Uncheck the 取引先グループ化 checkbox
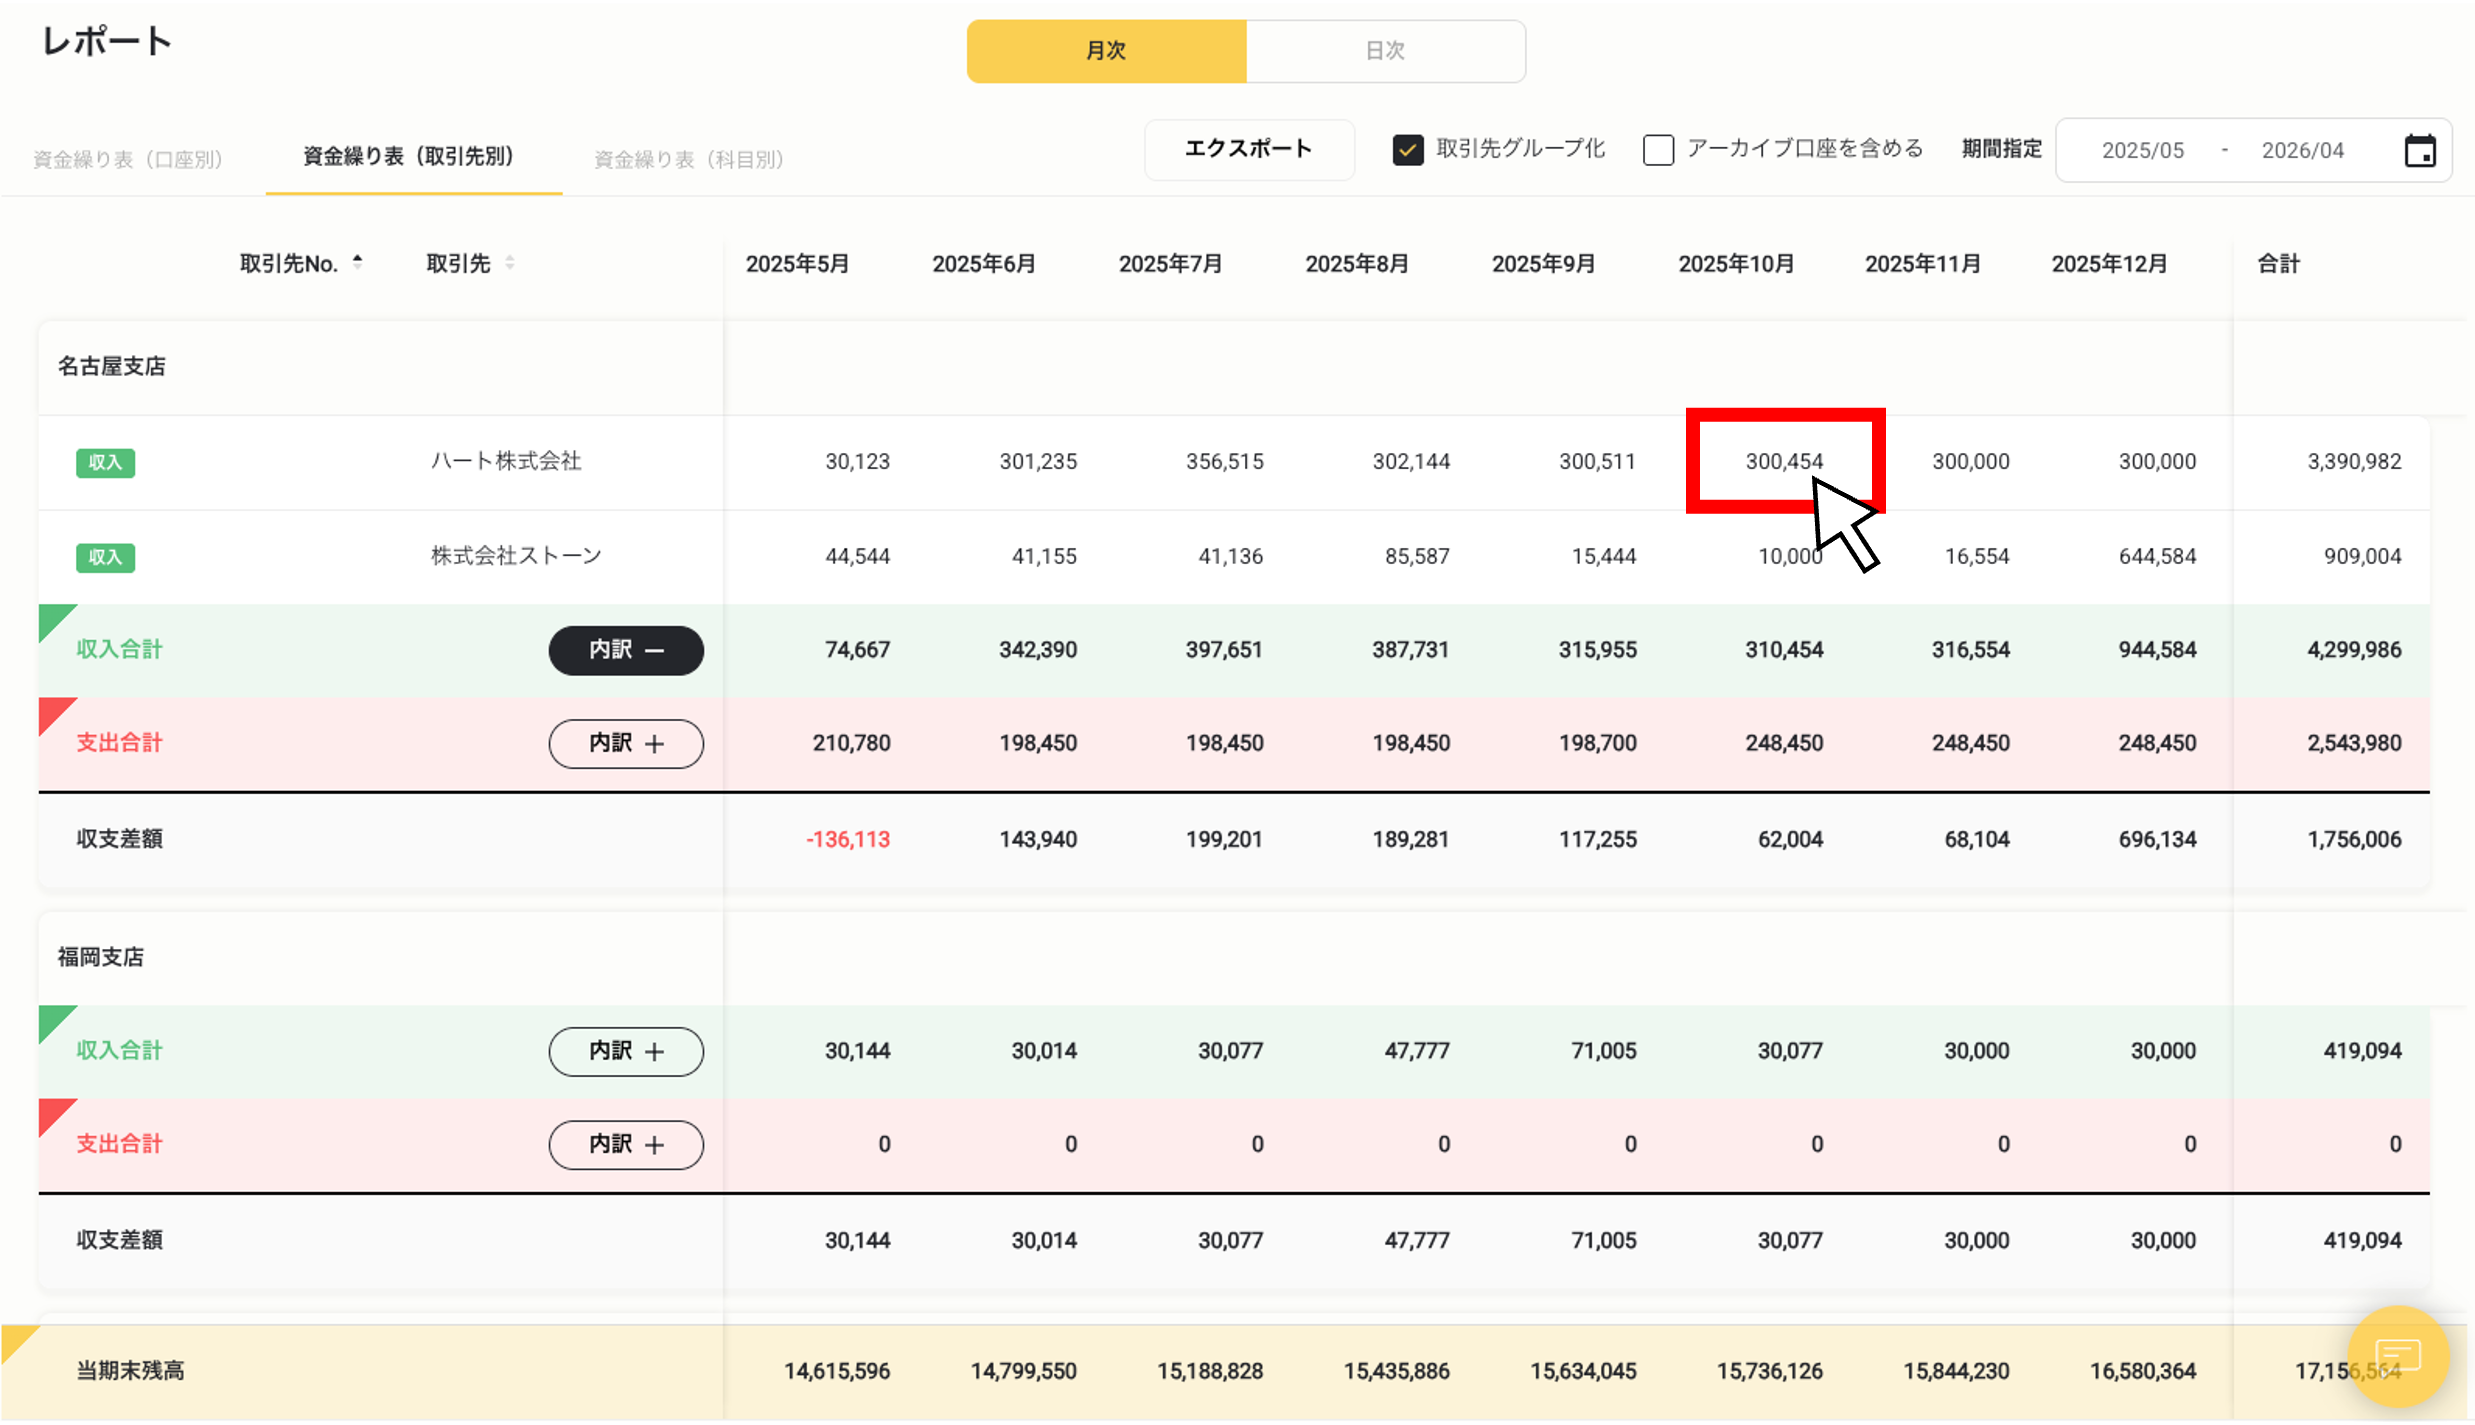The height and width of the screenshot is (1425, 2475). [1408, 149]
